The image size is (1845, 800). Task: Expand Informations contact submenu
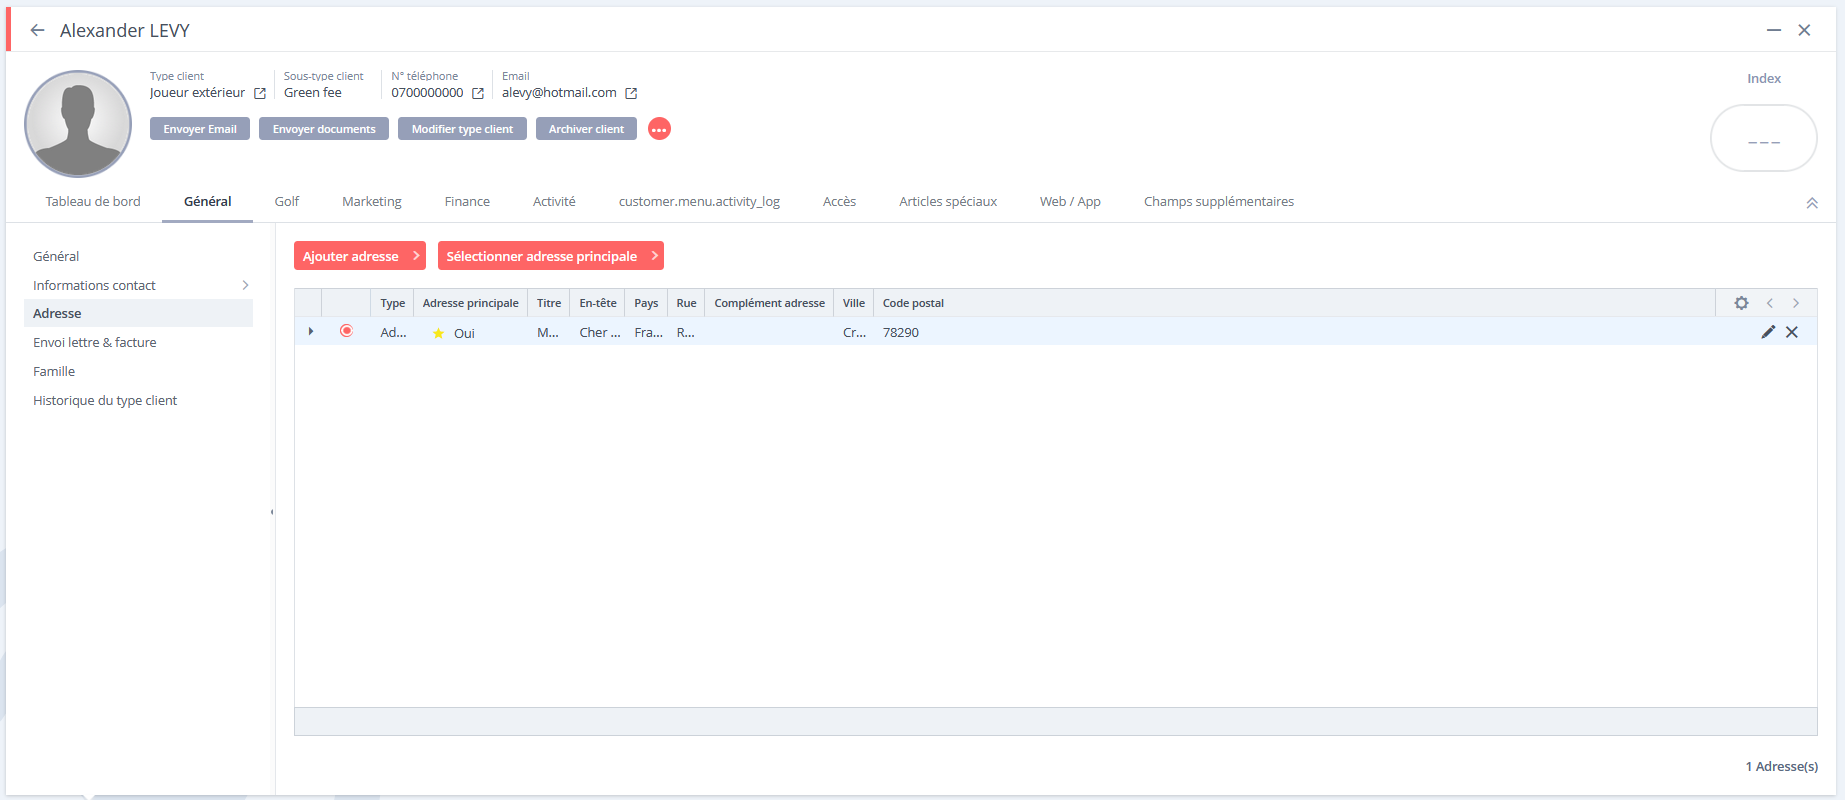tap(245, 285)
